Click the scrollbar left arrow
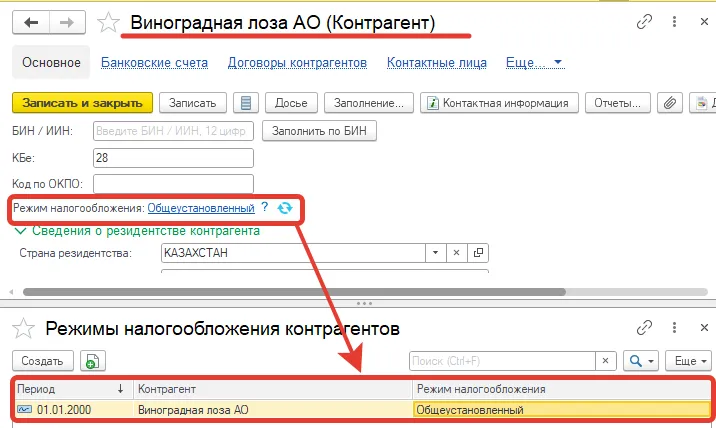Viewport: 716px width, 428px height. [11, 292]
